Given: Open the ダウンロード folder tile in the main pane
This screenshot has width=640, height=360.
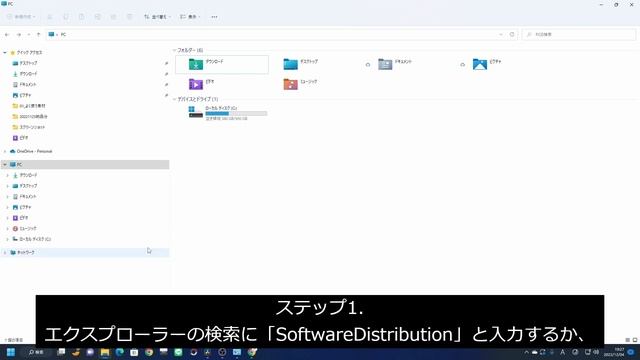Looking at the screenshot, I should pos(222,64).
